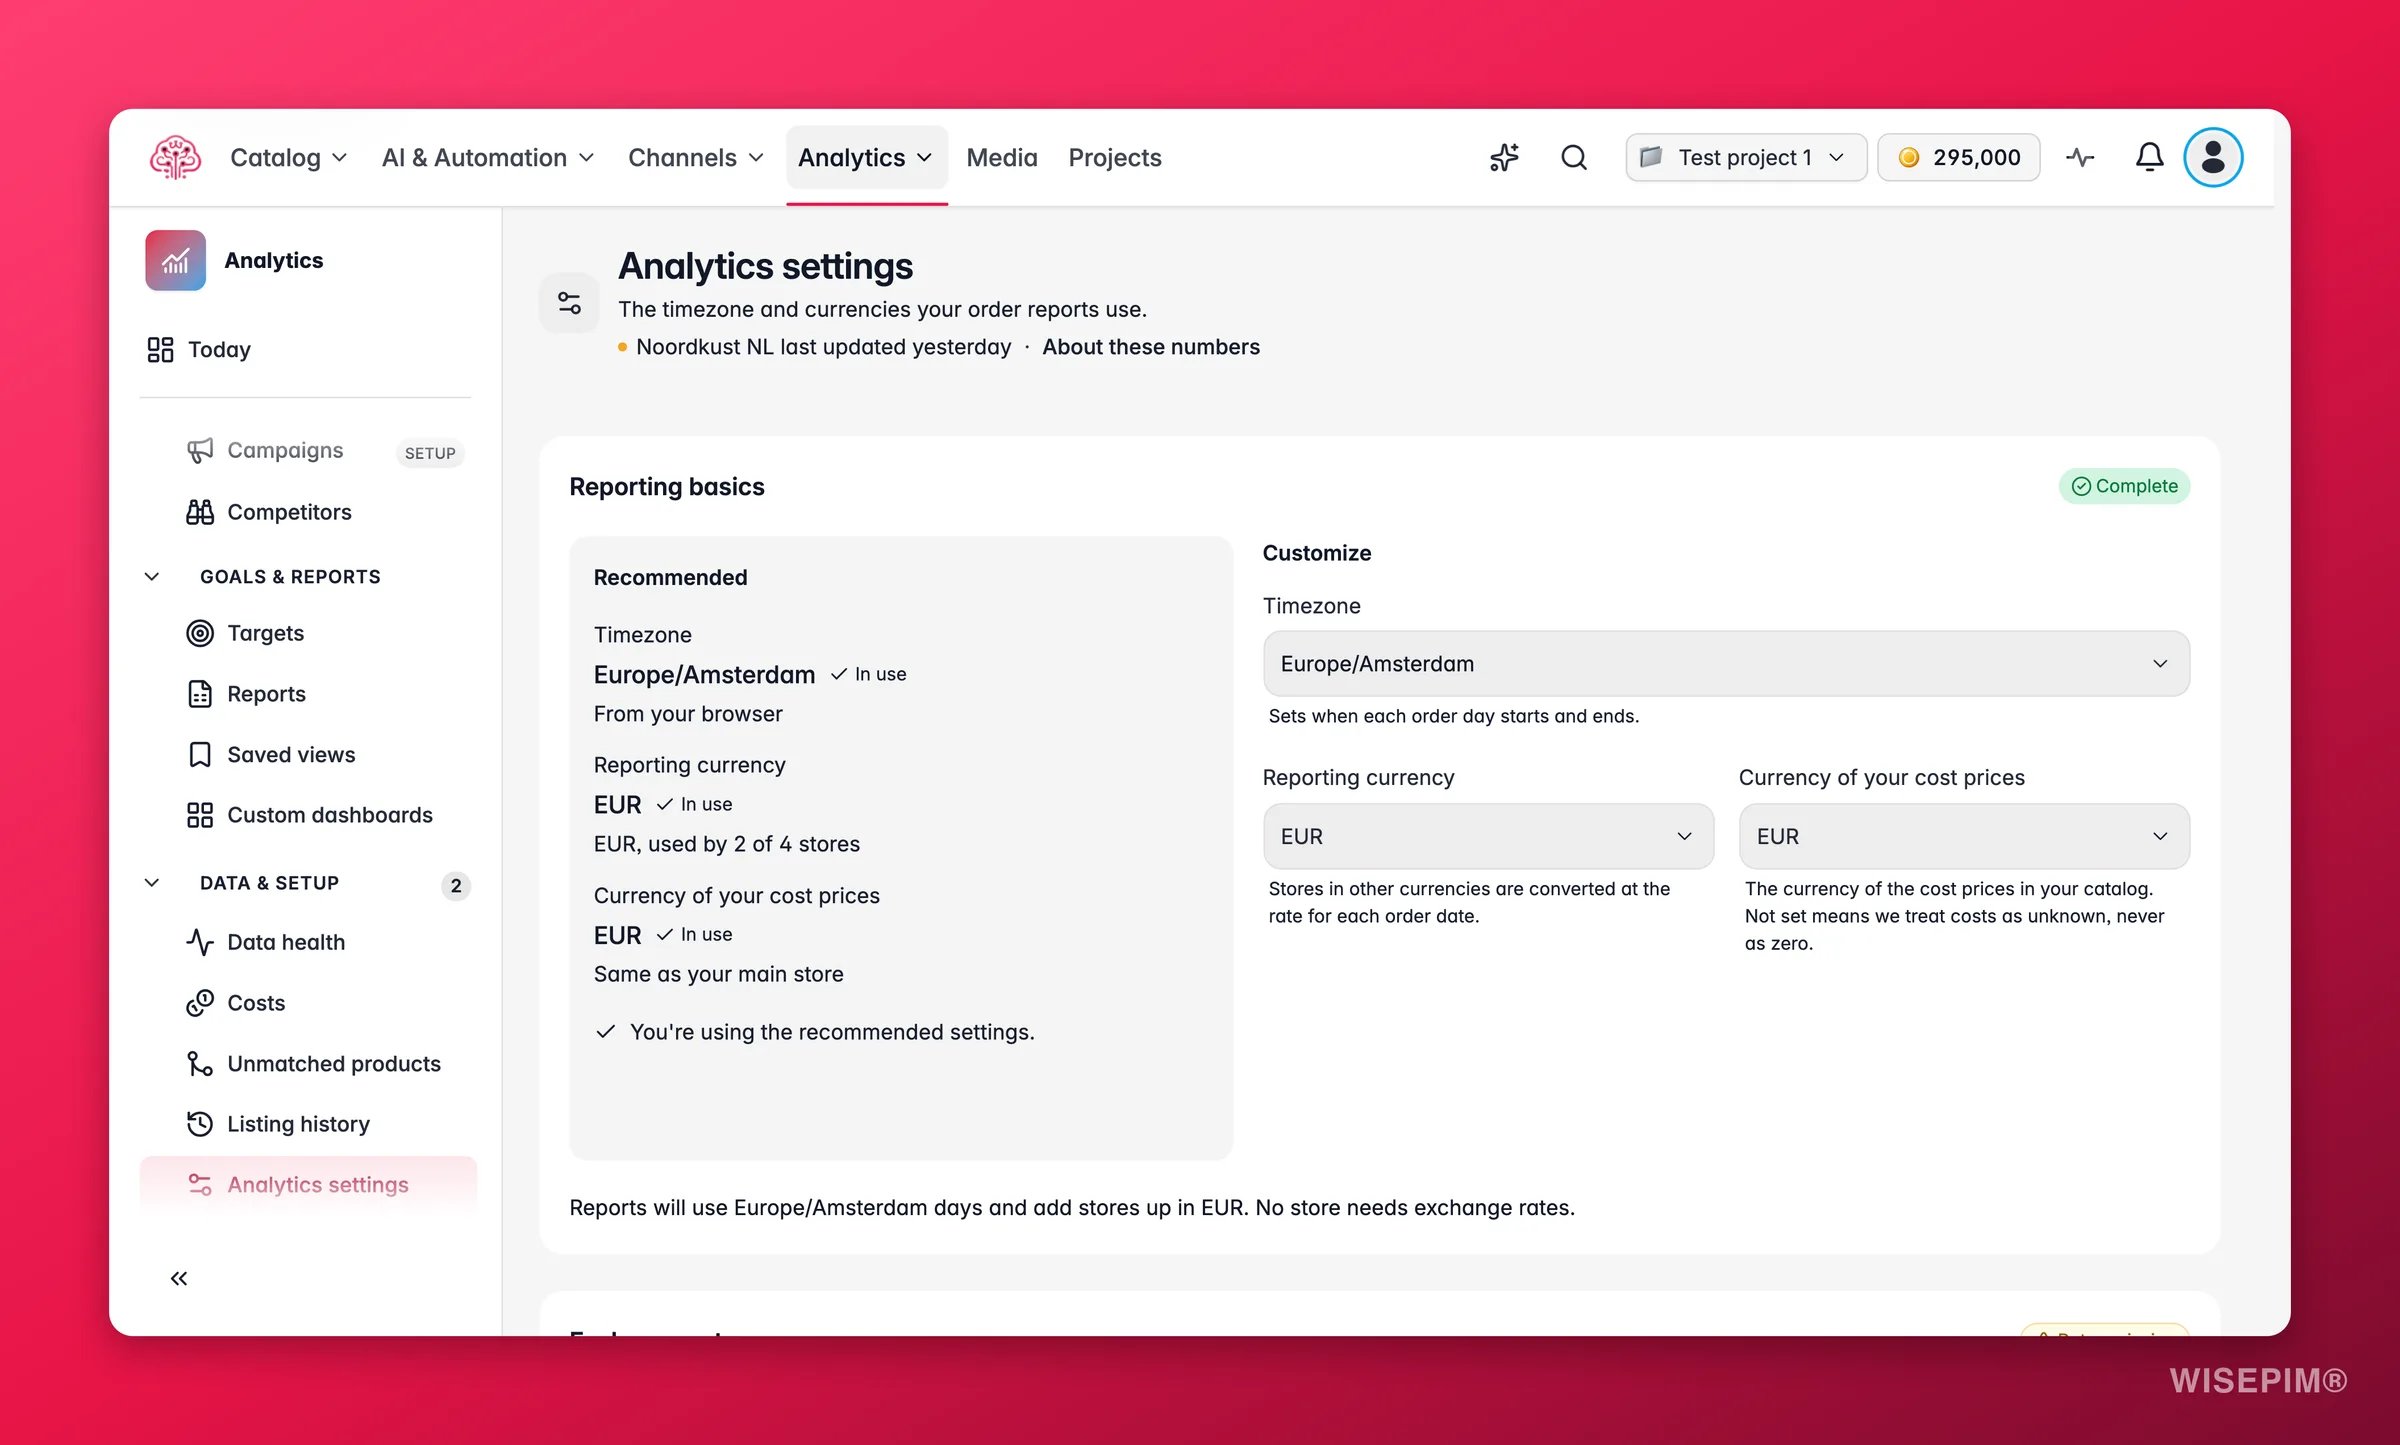Image resolution: width=2400 pixels, height=1445 pixels.
Task: Open the Analytics menu
Action: pyautogui.click(x=866, y=157)
